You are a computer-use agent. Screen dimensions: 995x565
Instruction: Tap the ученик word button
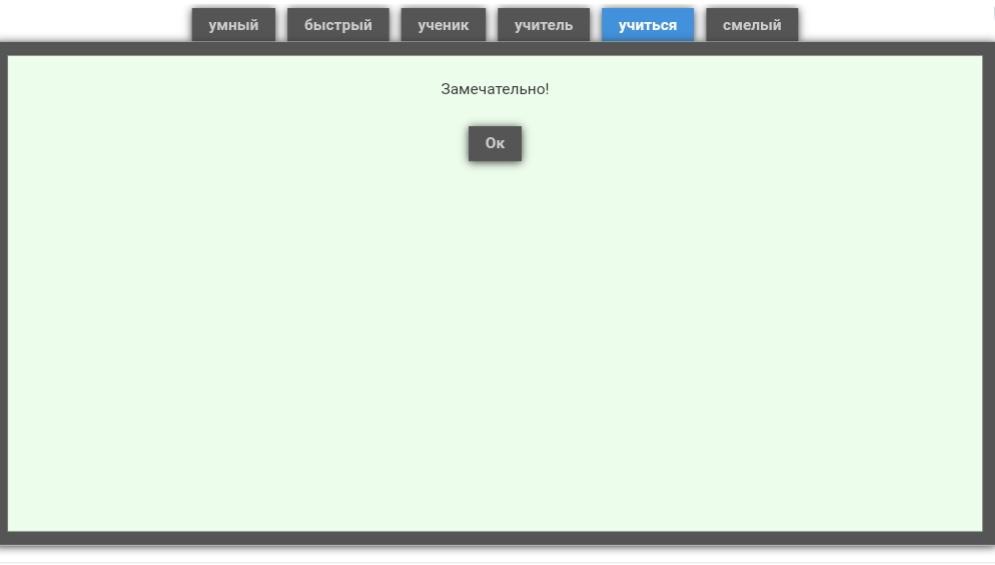coord(443,26)
